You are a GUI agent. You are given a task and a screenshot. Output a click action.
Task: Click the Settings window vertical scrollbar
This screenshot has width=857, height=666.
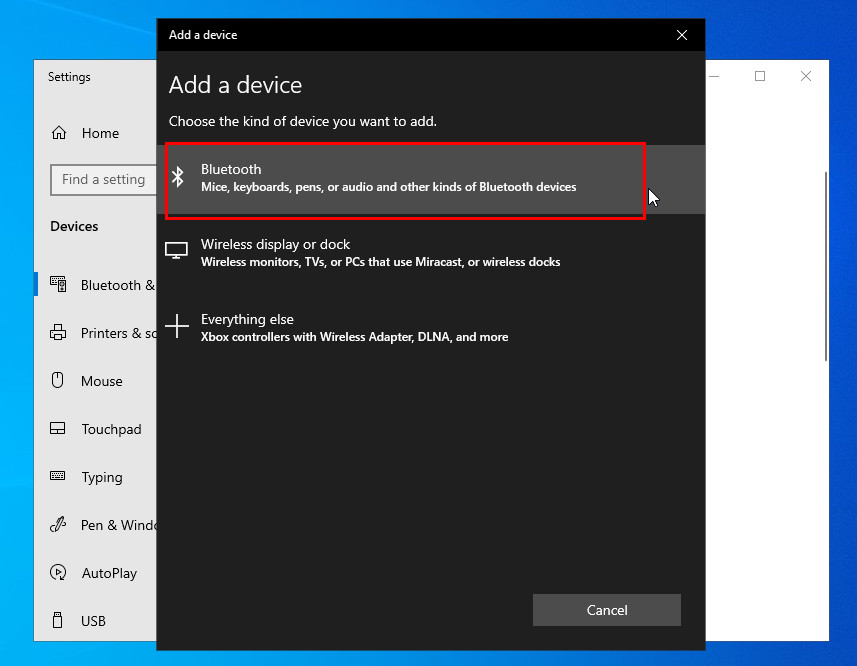pyautogui.click(x=826, y=266)
